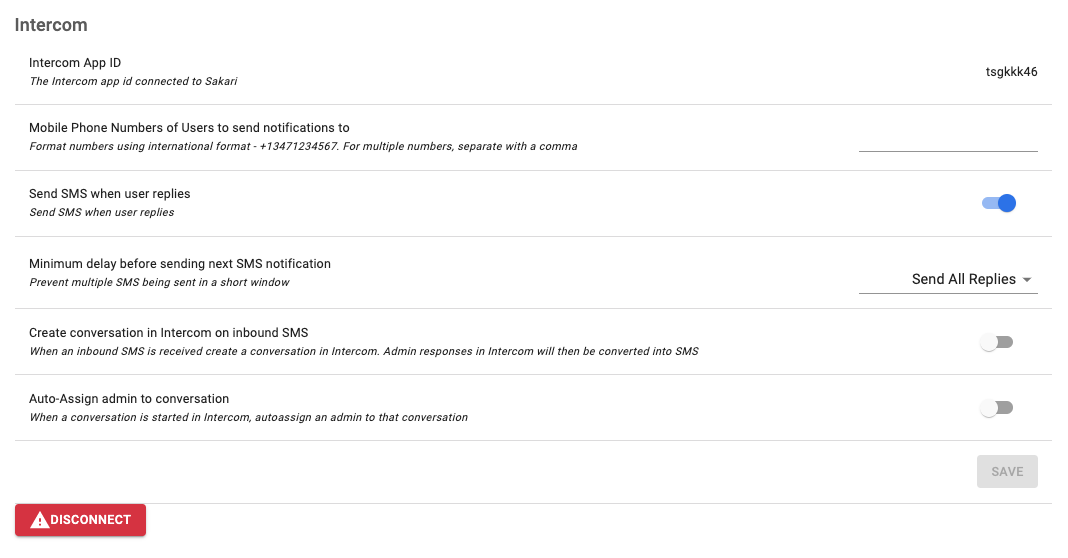The width and height of the screenshot is (1068, 558).
Task: Click the App ID value tsgkkk46
Action: [x=1011, y=72]
